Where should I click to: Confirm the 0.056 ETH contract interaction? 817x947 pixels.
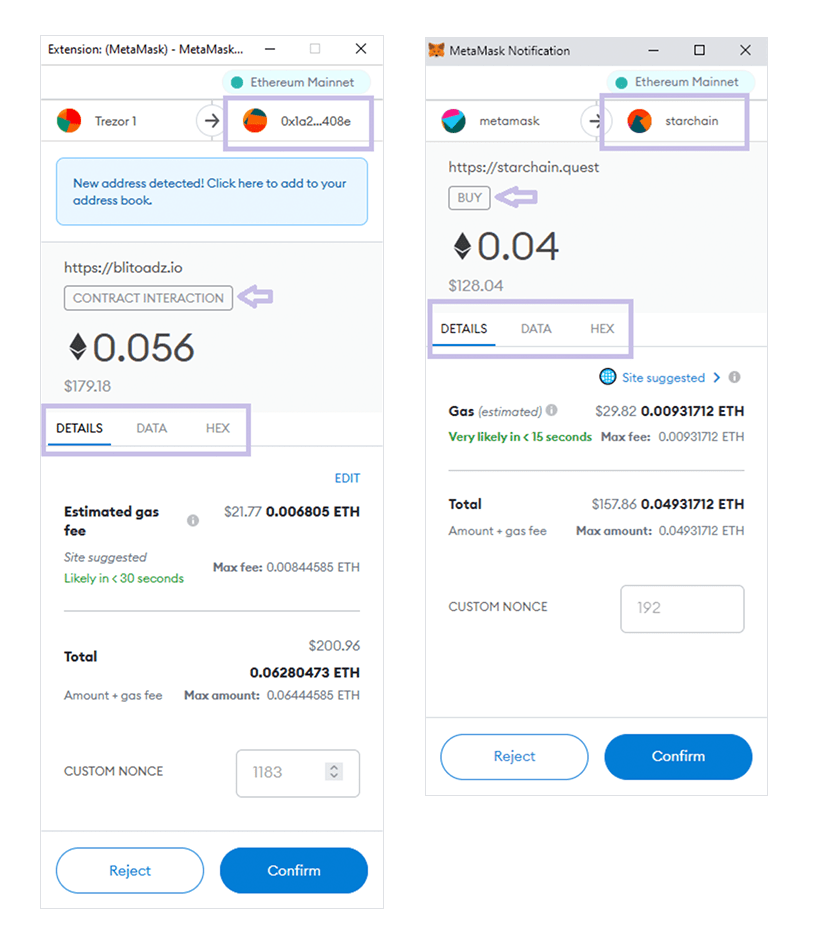[x=294, y=870]
